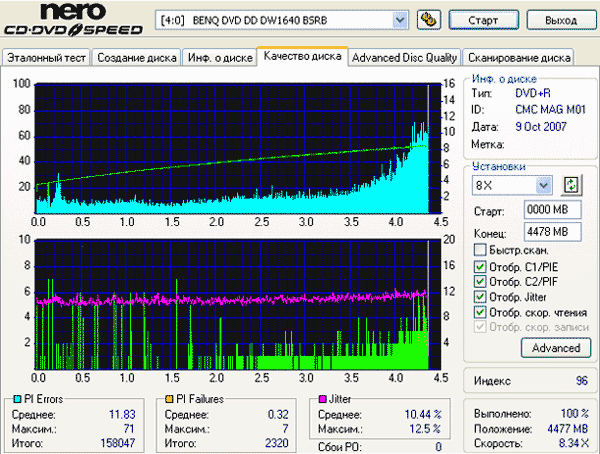Go to the Инф. о диске tab
This screenshot has height=454, width=600.
[220, 58]
